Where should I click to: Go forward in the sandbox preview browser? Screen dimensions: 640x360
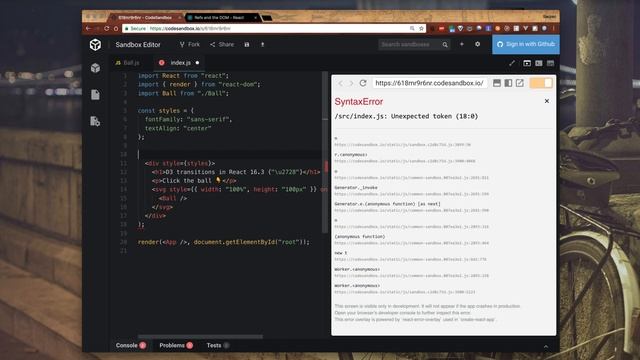(351, 83)
